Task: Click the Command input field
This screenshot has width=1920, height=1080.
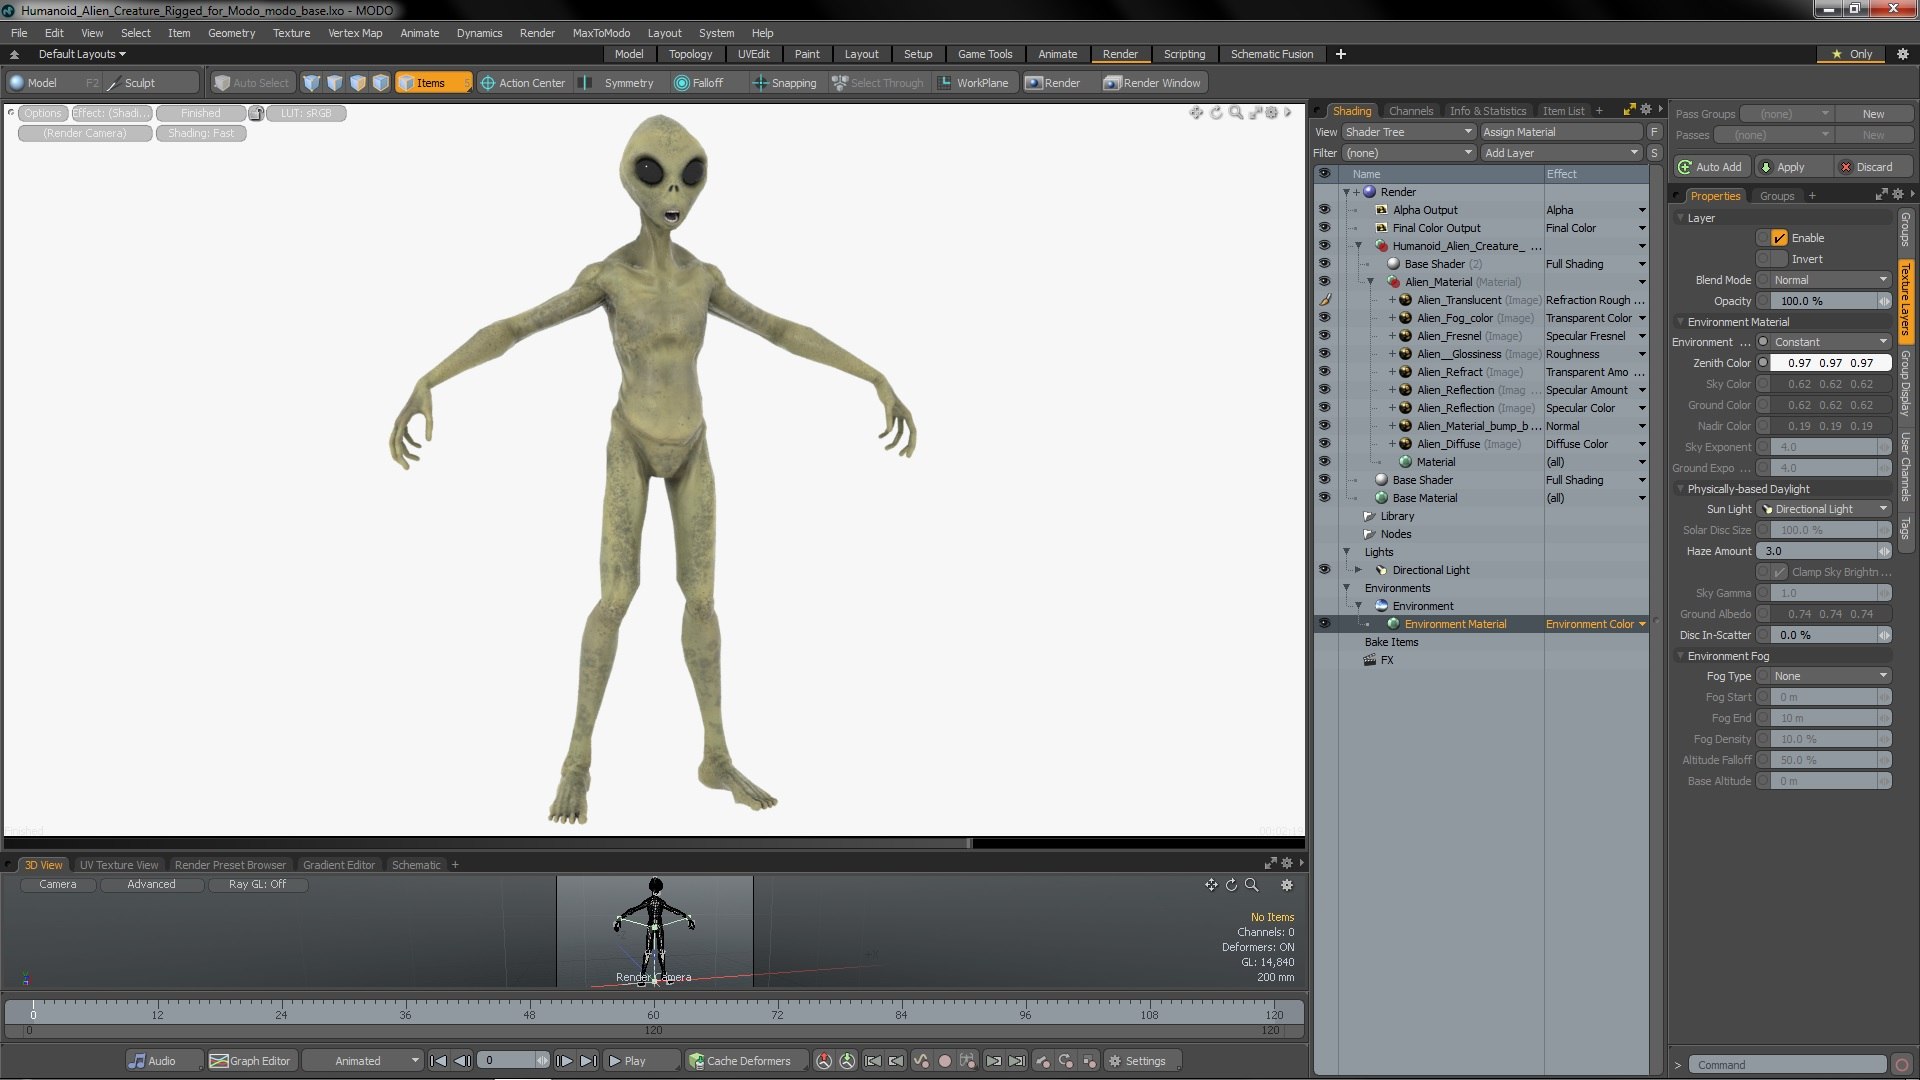Action: point(1787,1065)
